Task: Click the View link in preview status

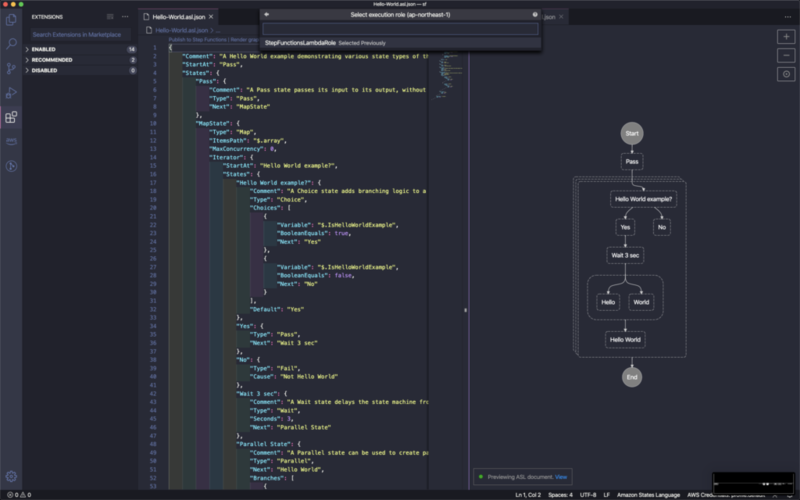Action: 561,477
